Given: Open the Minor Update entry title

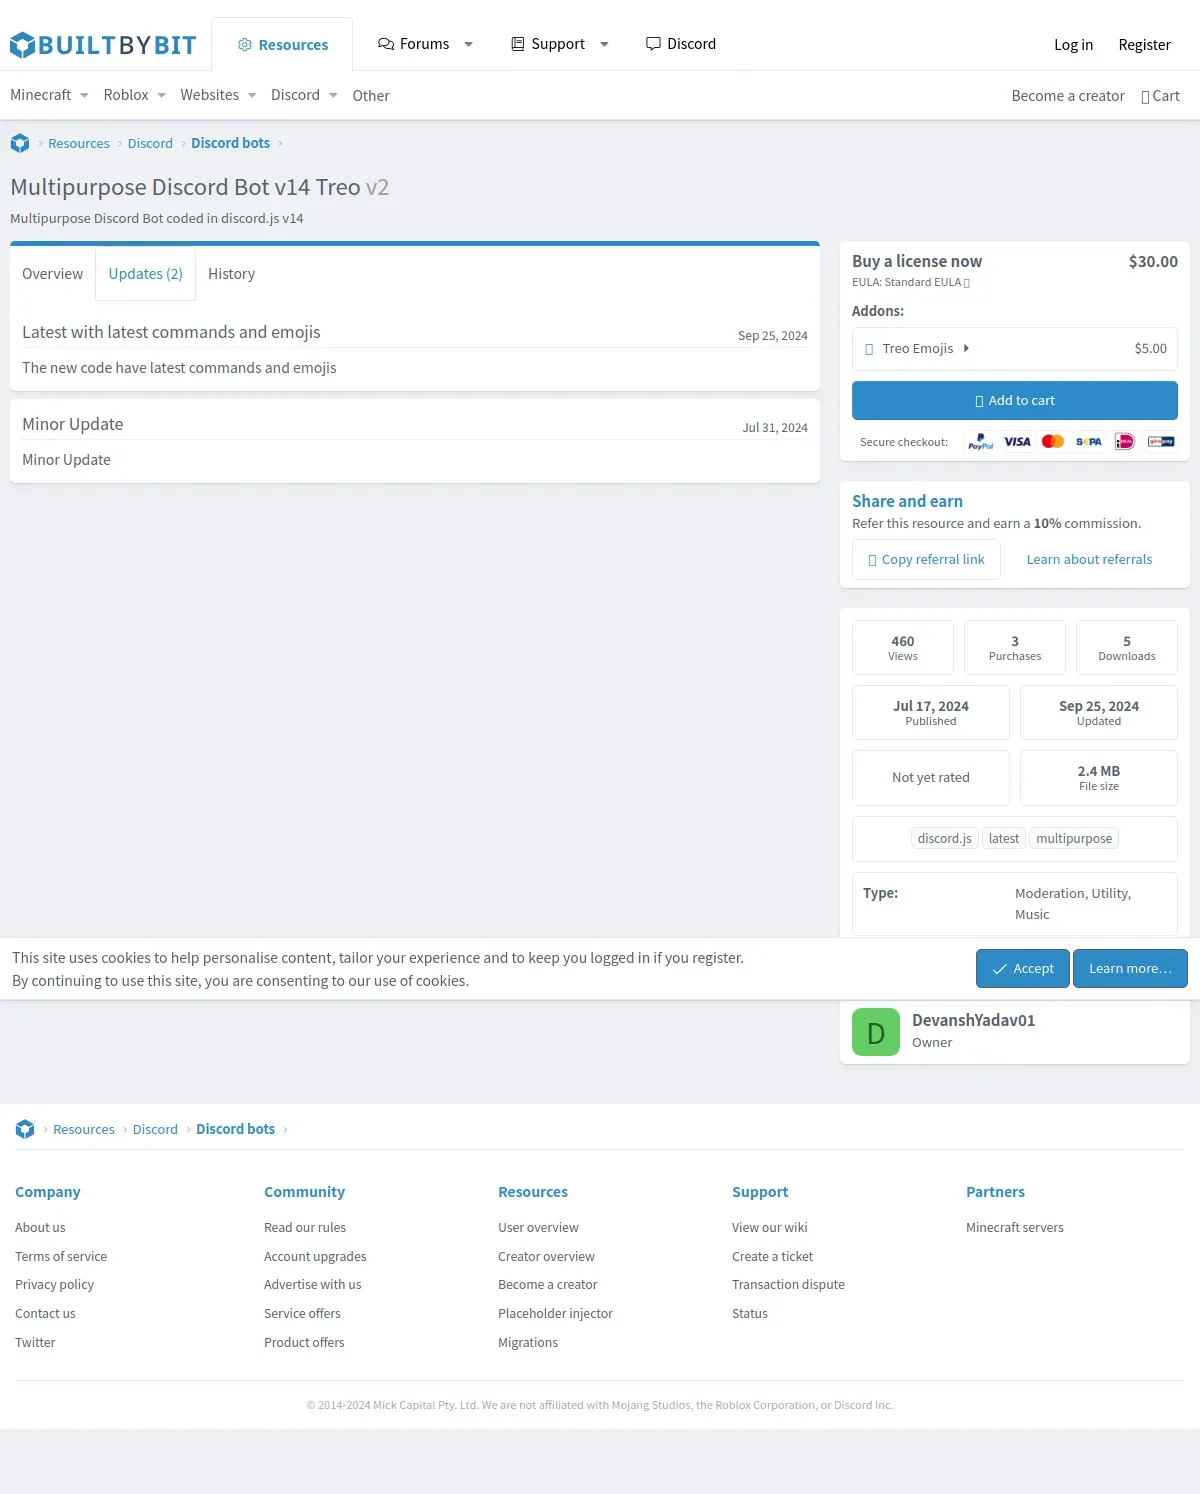Looking at the screenshot, I should [x=73, y=424].
